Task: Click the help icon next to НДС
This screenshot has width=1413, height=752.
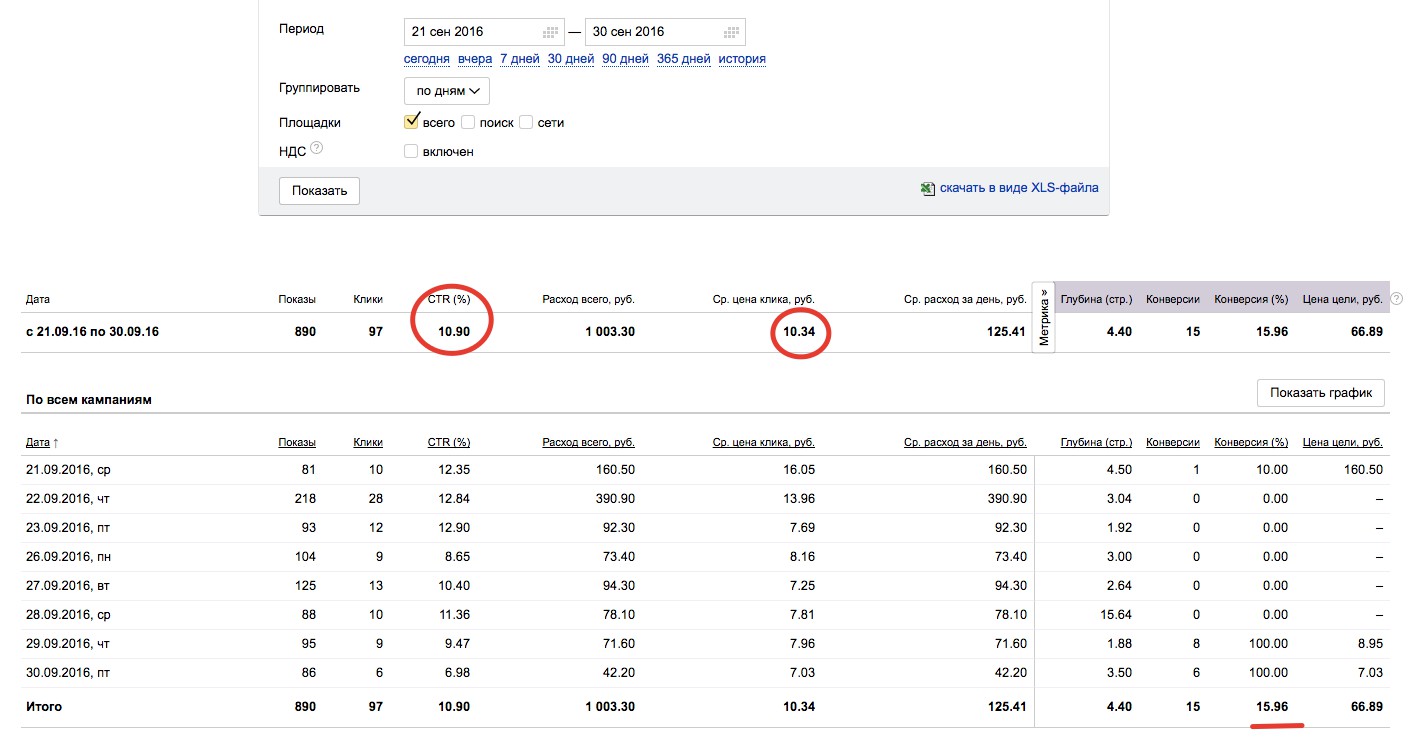Action: (x=316, y=148)
